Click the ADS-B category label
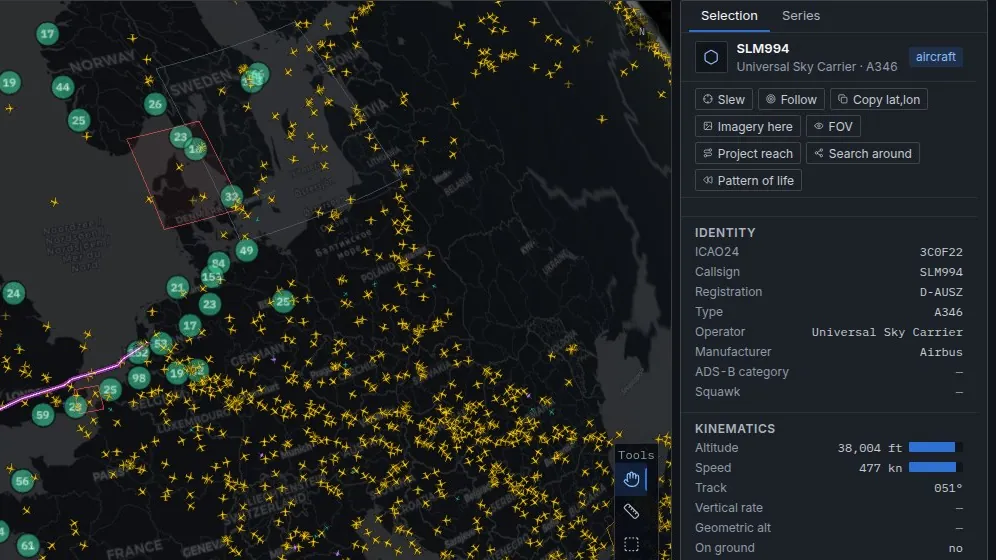The width and height of the screenshot is (996, 560). coord(741,372)
